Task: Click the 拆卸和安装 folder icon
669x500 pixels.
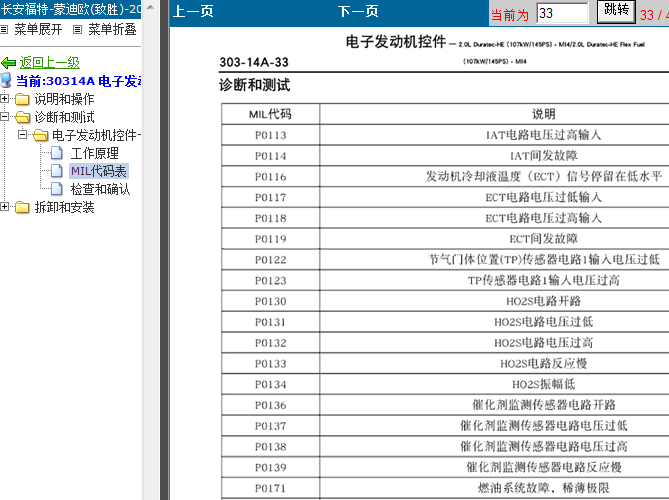Action: click(22, 207)
